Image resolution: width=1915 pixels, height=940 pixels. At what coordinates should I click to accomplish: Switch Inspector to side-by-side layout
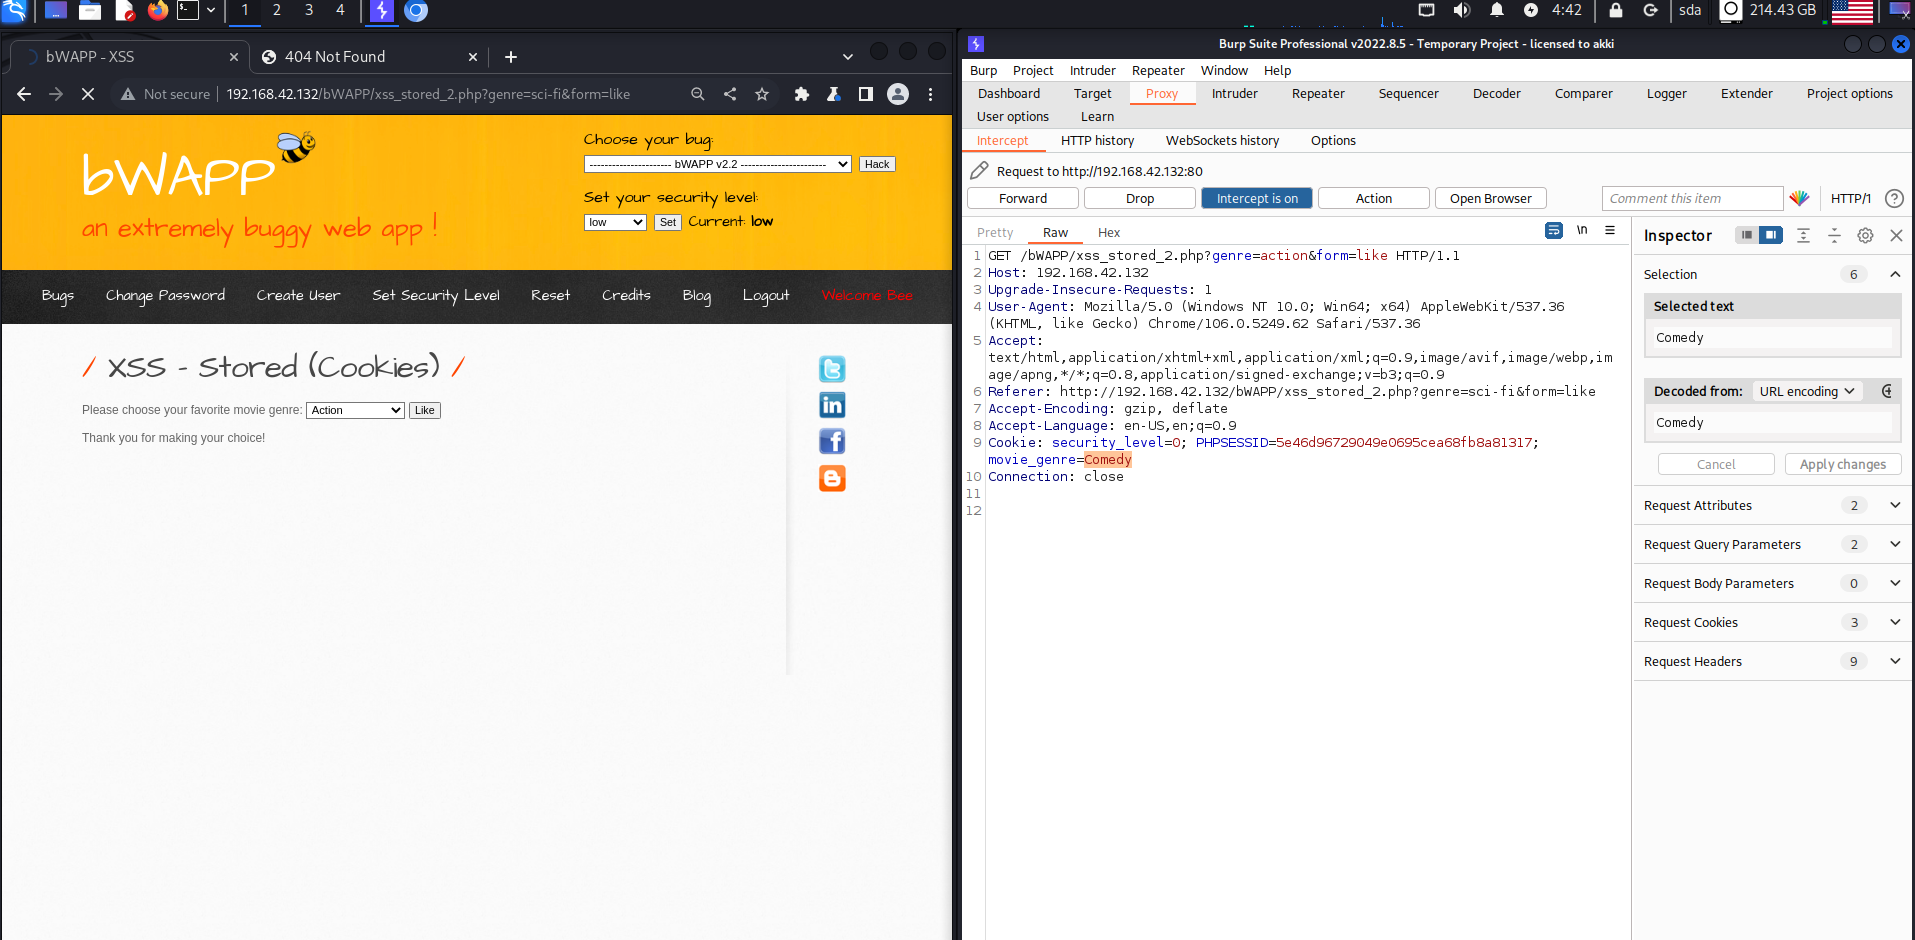(x=1771, y=235)
